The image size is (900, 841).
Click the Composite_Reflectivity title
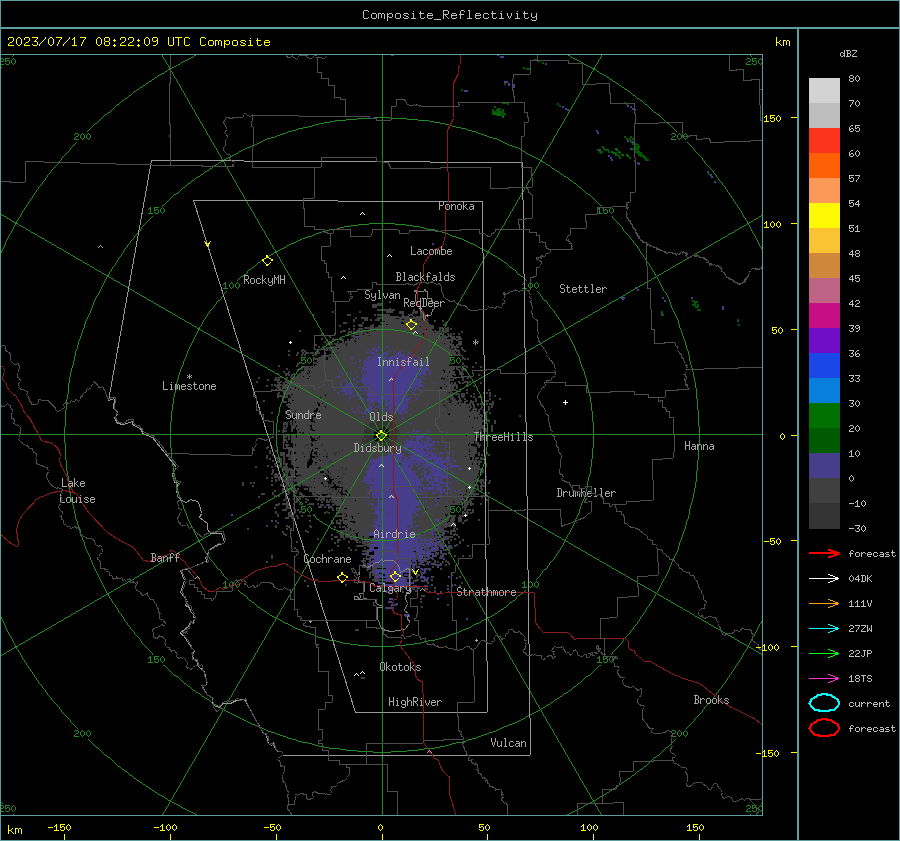450,15
